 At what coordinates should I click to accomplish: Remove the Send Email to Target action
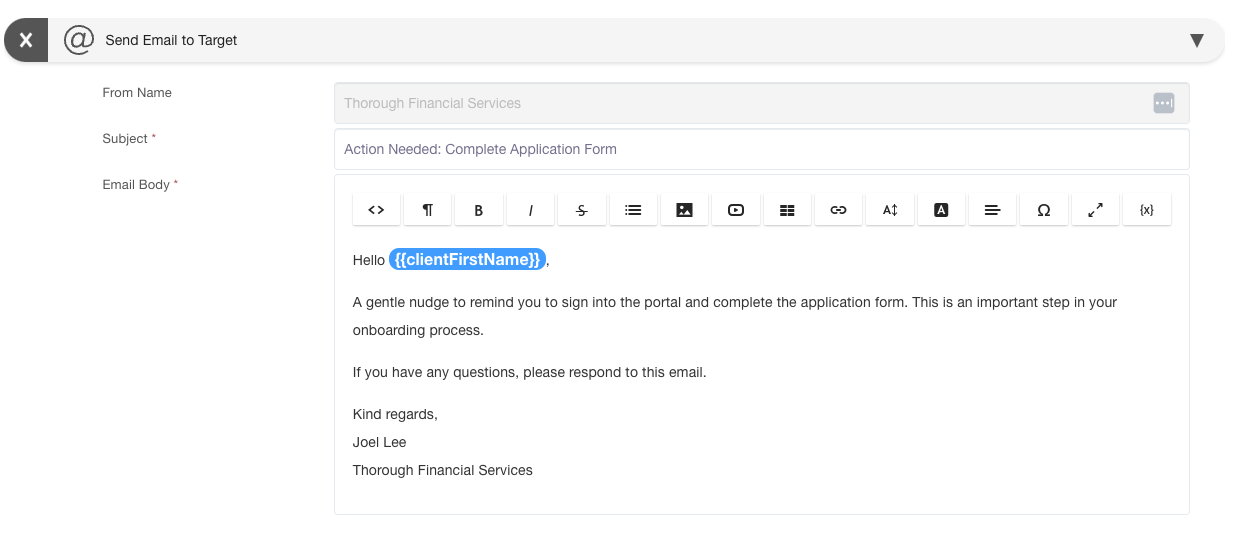[x=26, y=41]
